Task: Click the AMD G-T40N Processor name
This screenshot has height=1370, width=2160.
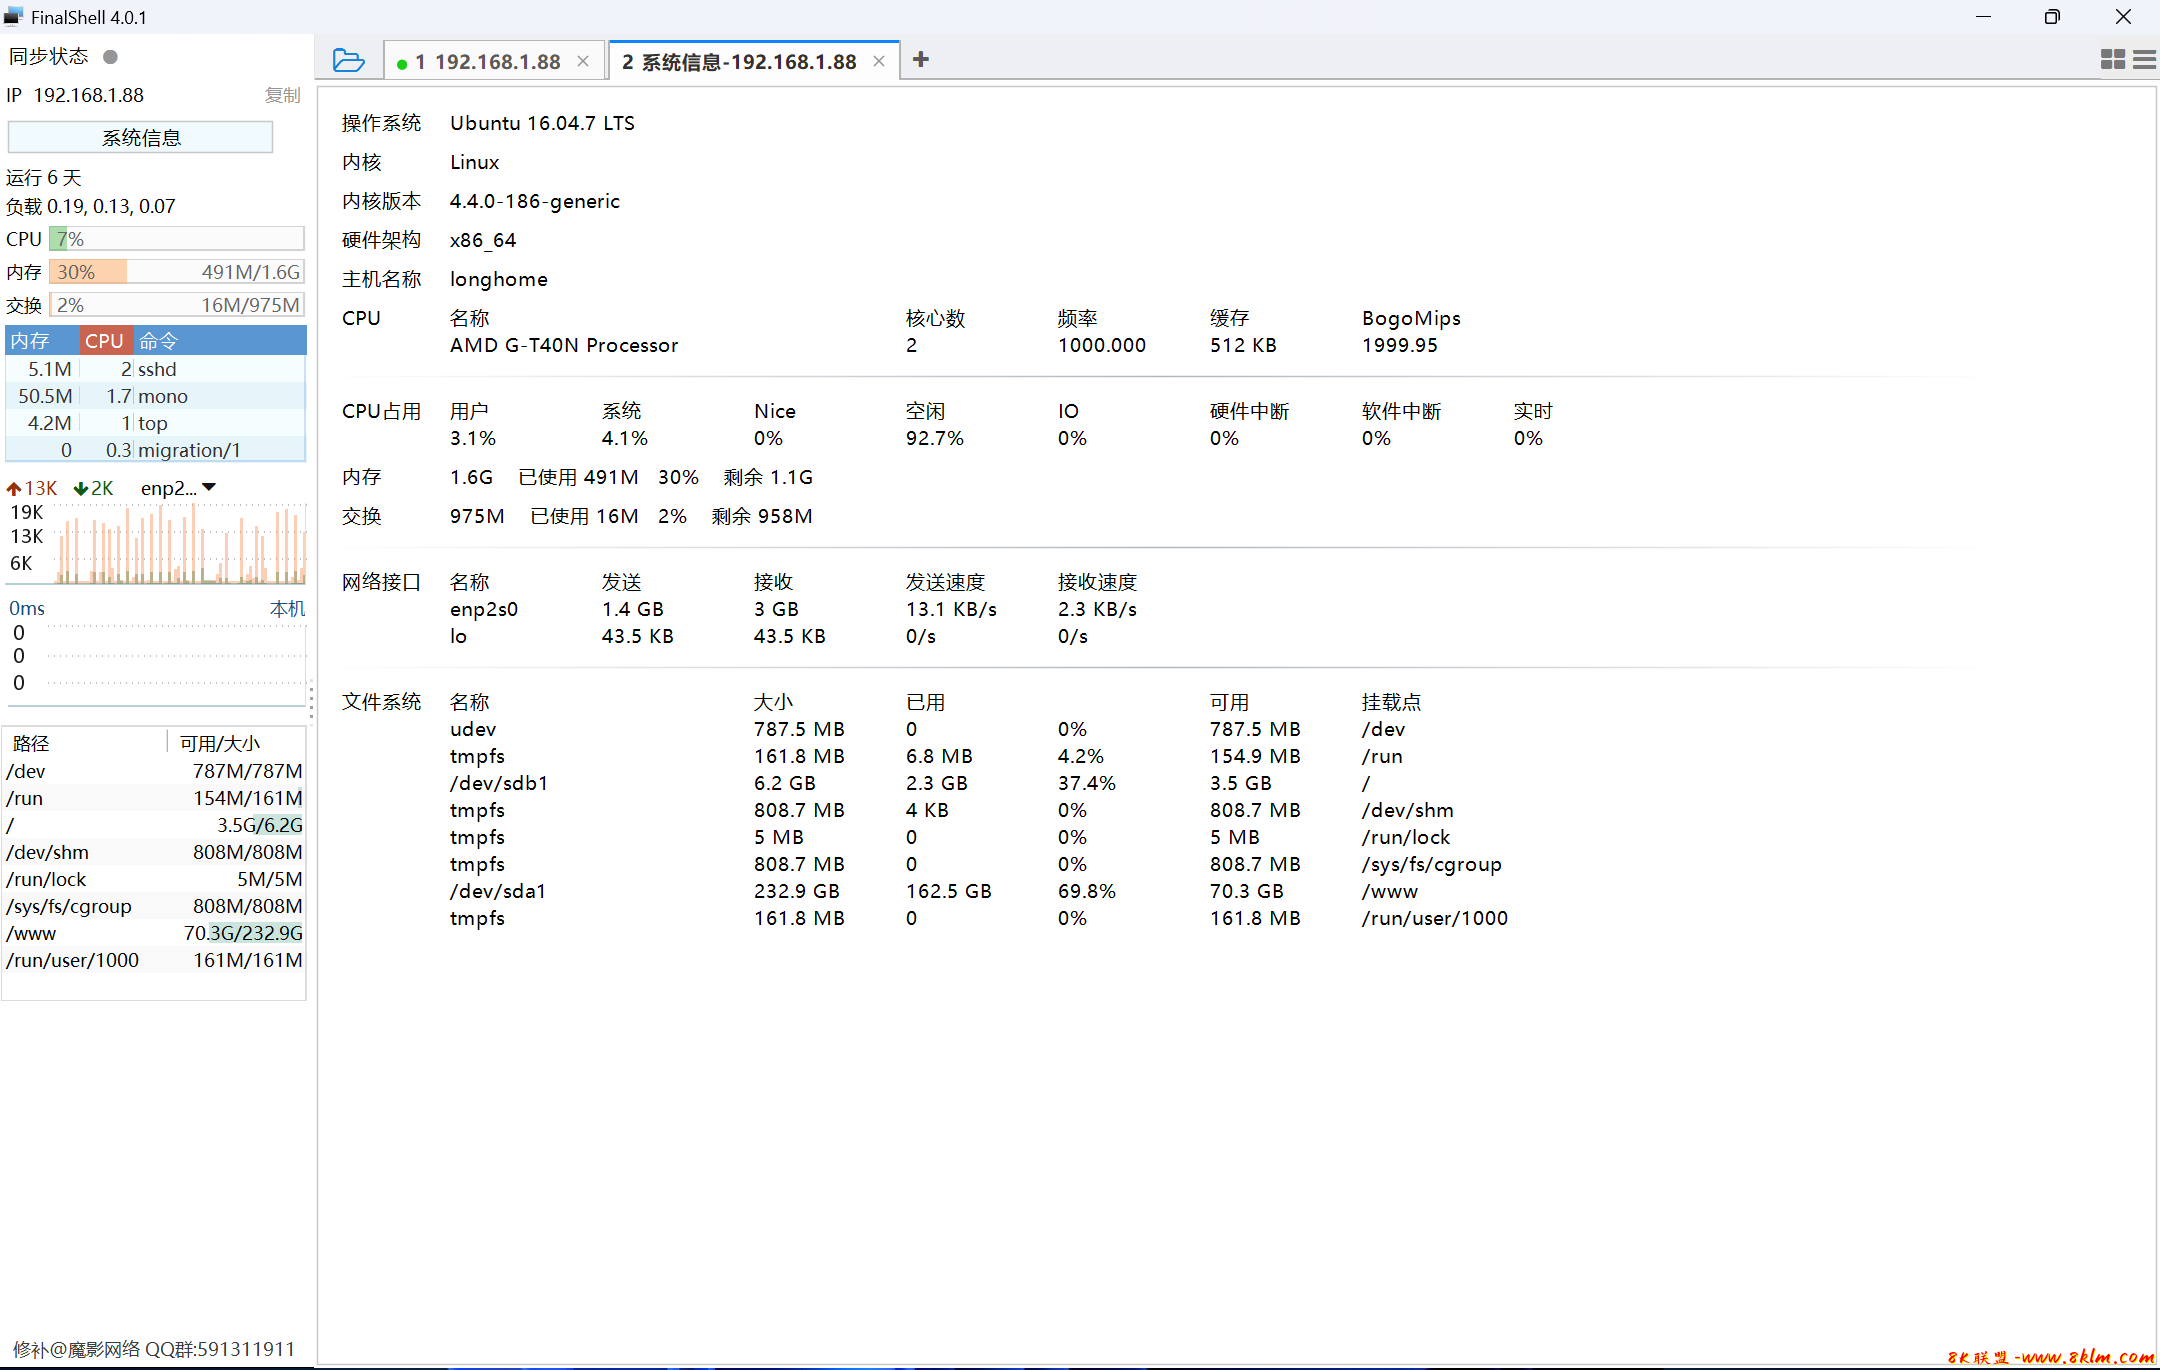Action: coord(563,345)
